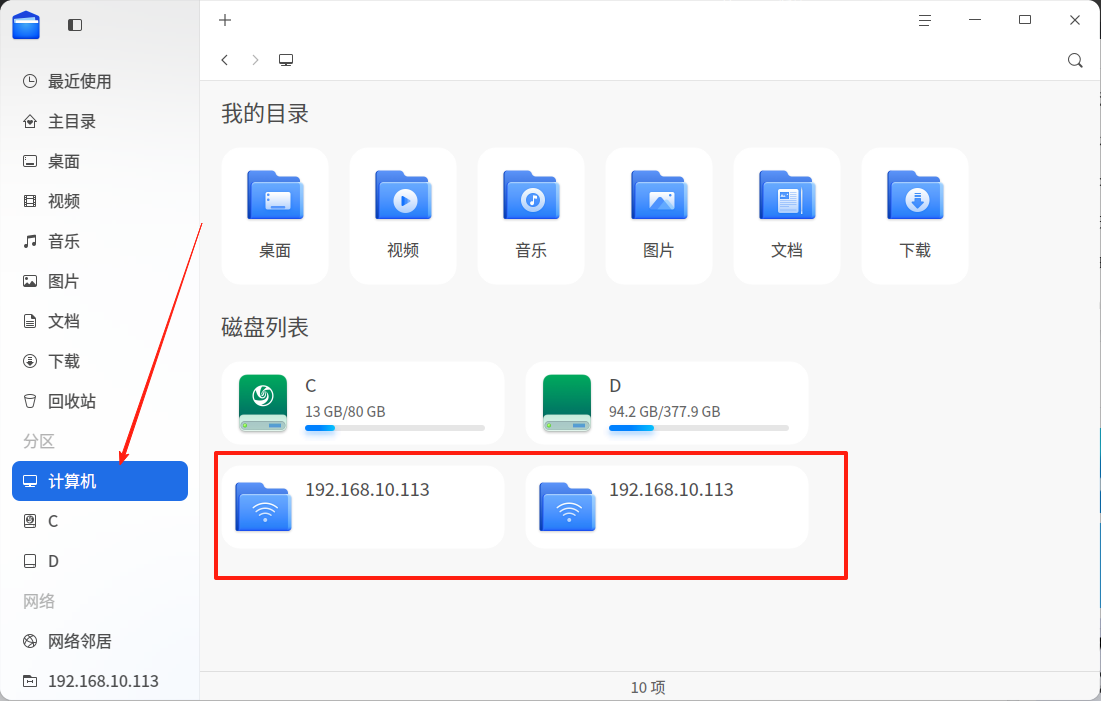The width and height of the screenshot is (1101, 701).
Task: Click the search magnifier icon
Action: point(1074,60)
